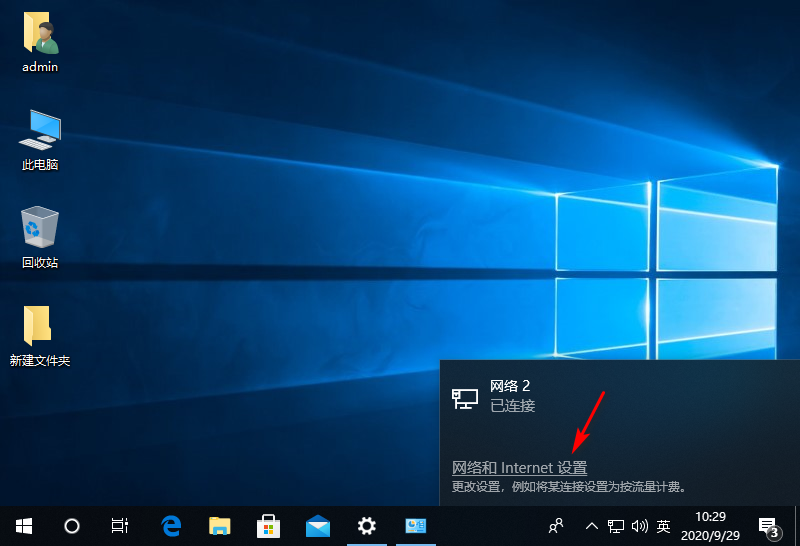This screenshot has height=546, width=800.
Task: Select the 网络 2 connected network
Action: [x=510, y=396]
